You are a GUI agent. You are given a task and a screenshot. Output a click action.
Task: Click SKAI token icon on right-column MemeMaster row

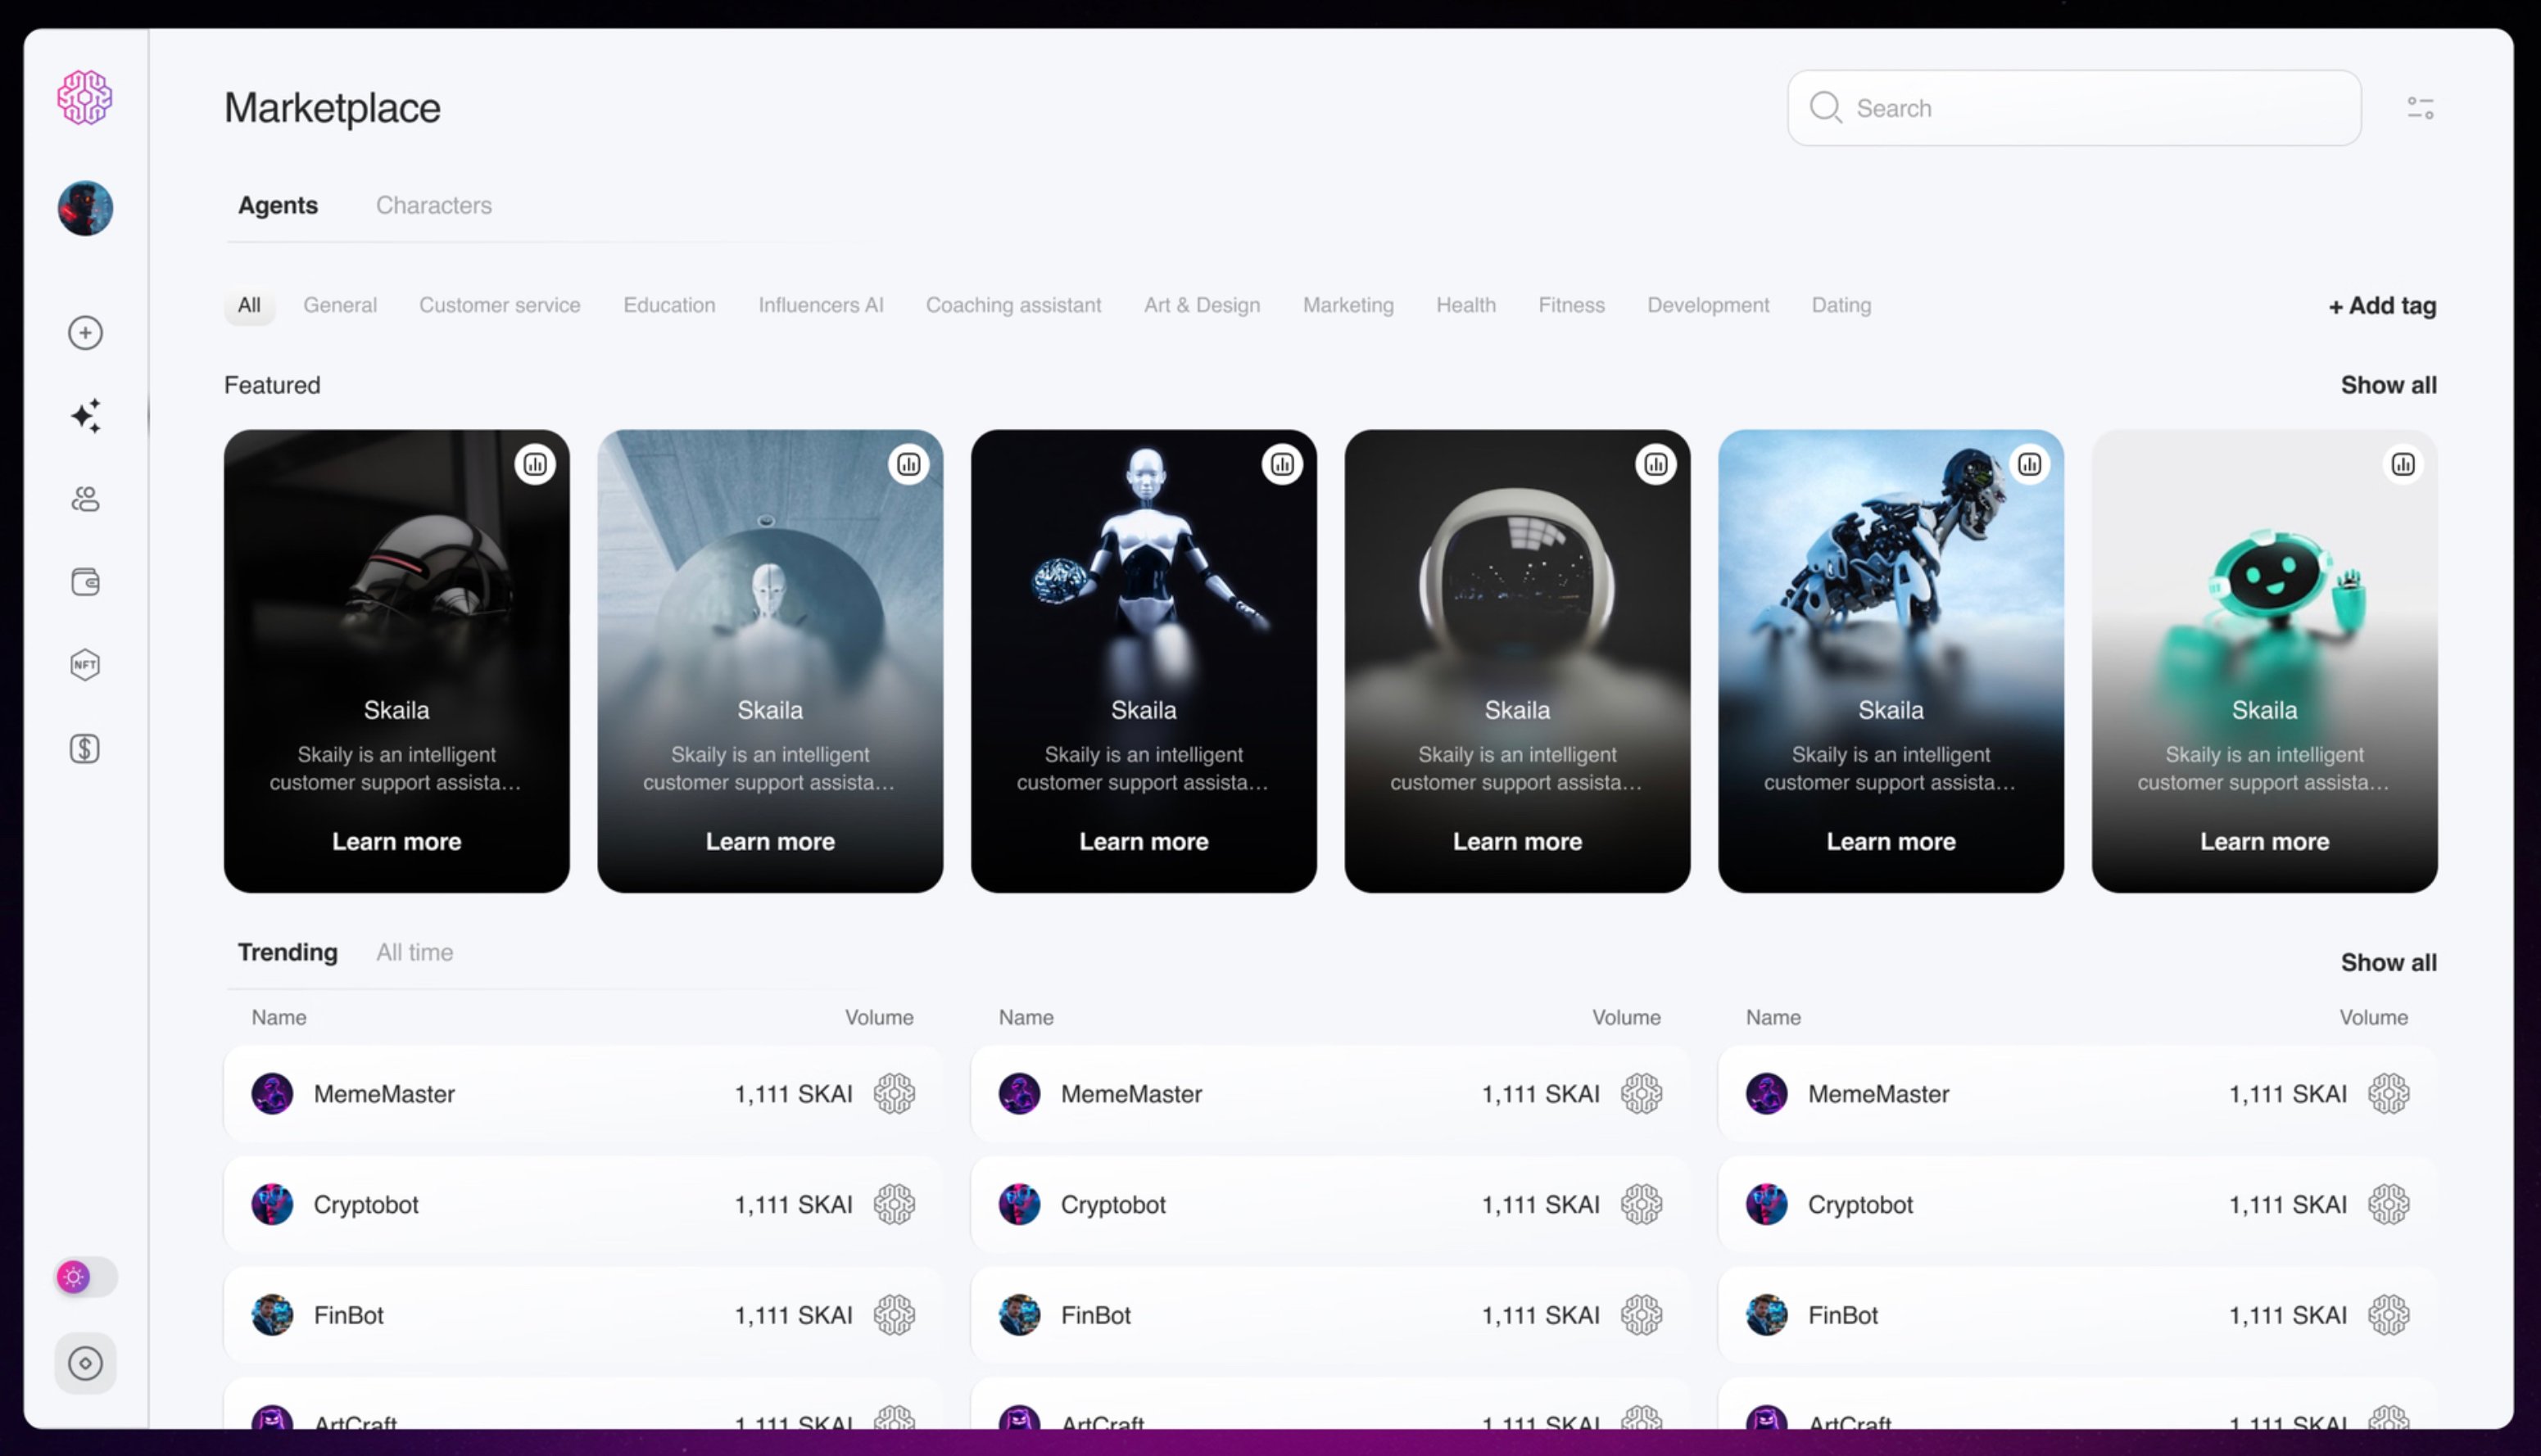click(2388, 1094)
